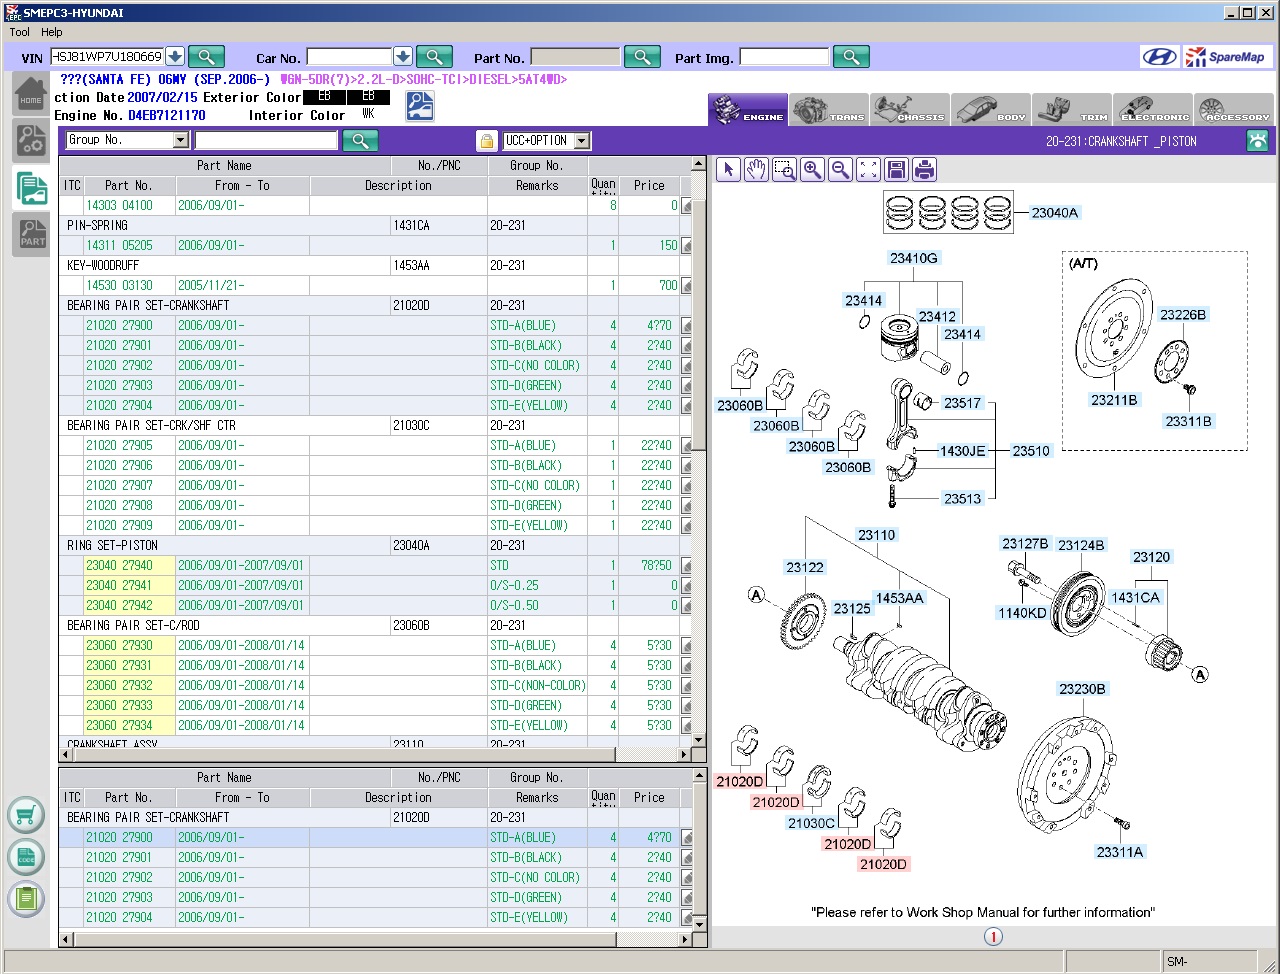
Task: Open vehicle detail search icon
Action: coord(420,106)
